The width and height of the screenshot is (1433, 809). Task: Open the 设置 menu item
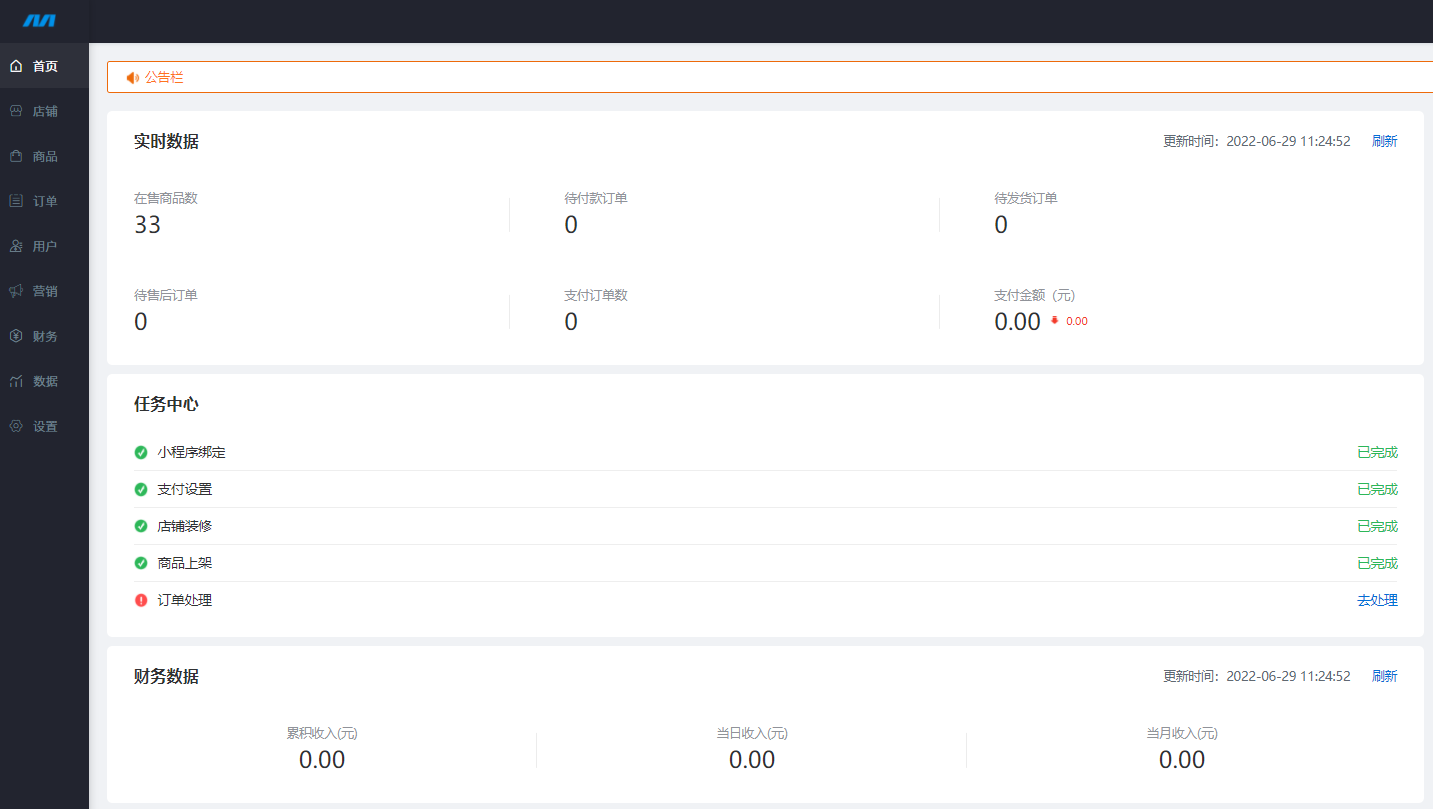(x=45, y=426)
